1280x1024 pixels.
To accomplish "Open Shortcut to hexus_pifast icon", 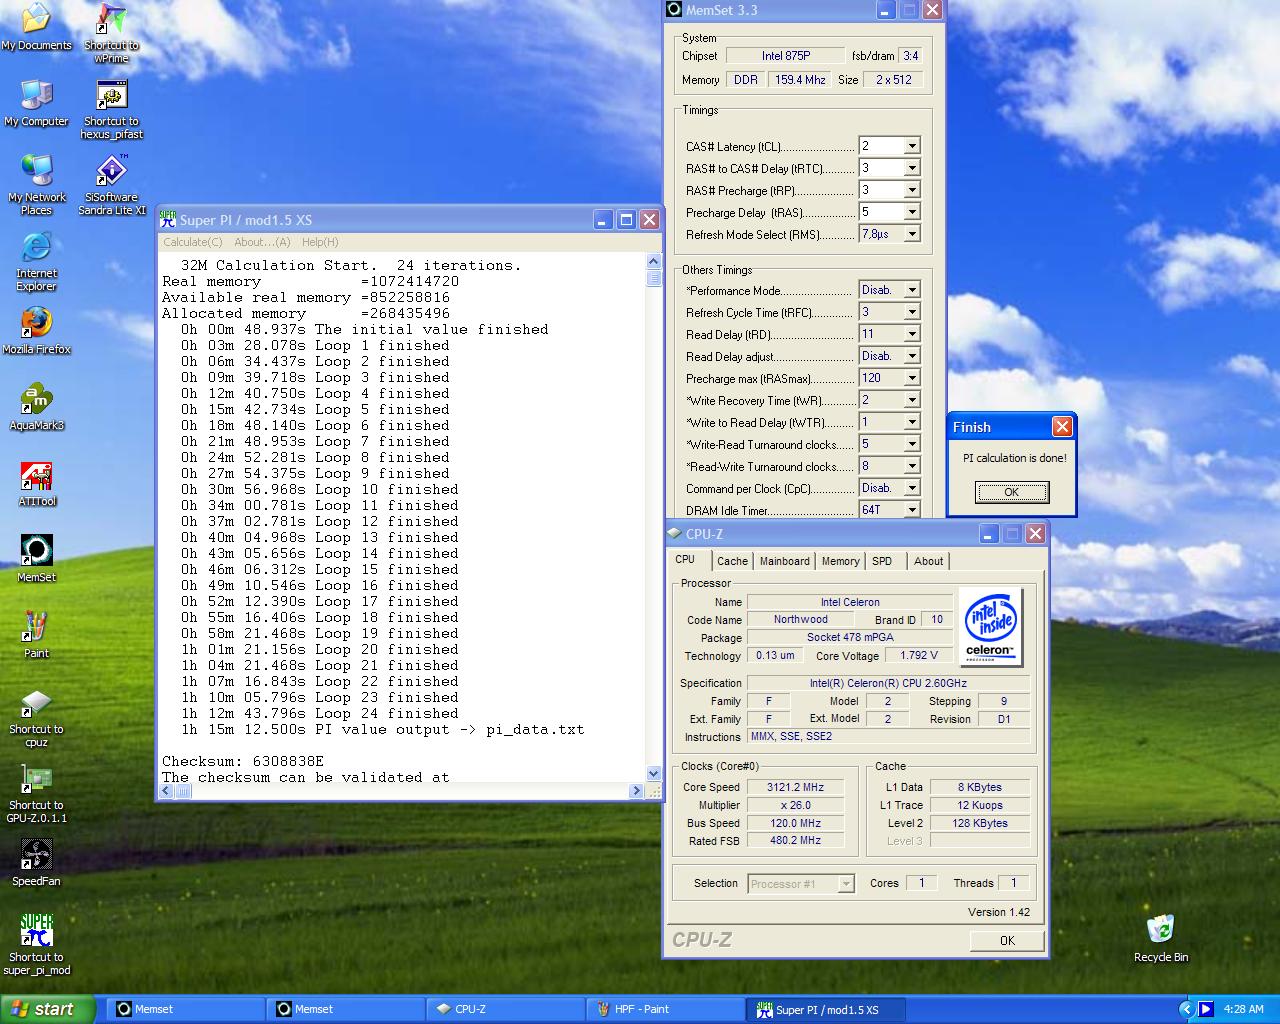I will coord(111,109).
